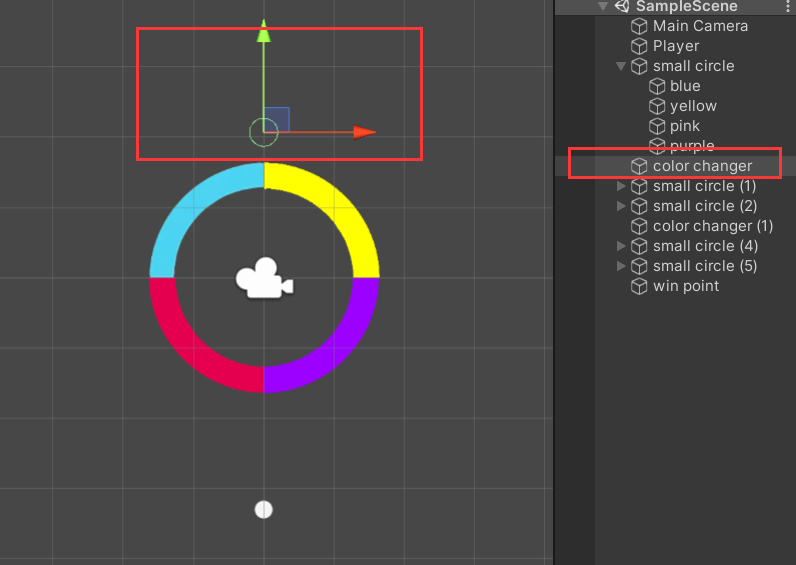Click the blue XY-plane handle square of gizmo
The width and height of the screenshot is (796, 565).
click(x=277, y=119)
